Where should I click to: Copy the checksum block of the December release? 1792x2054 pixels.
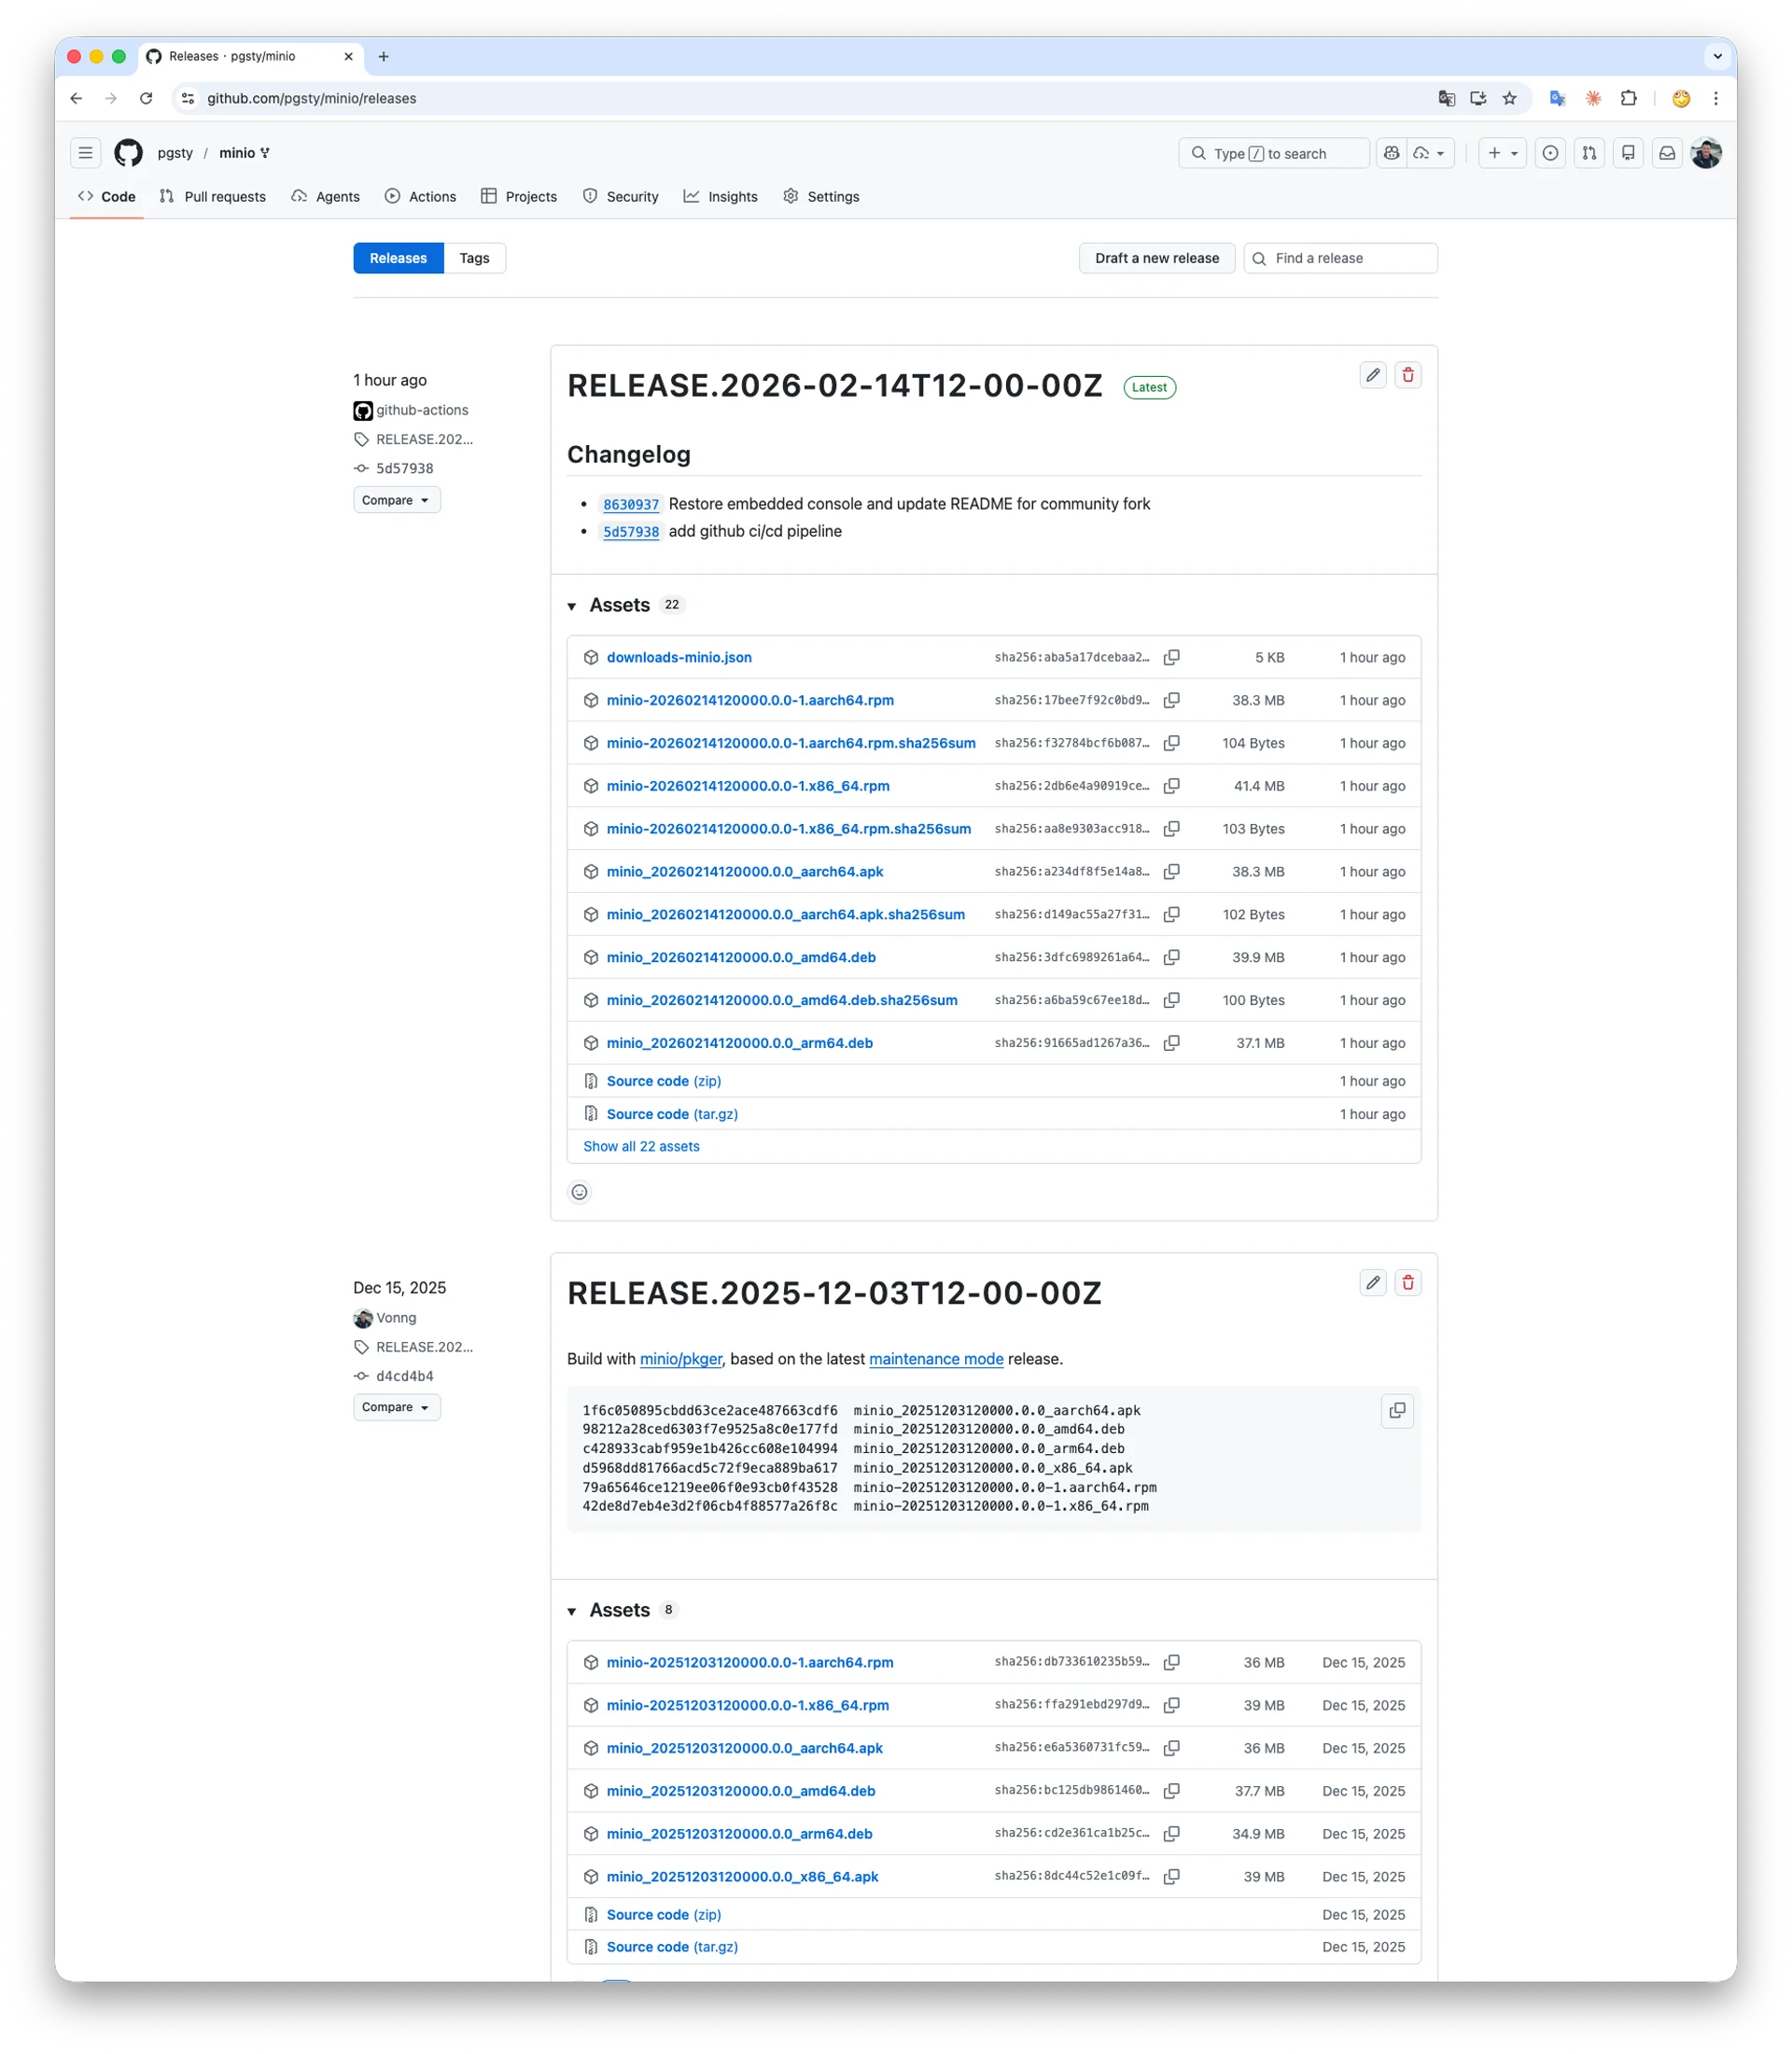[1397, 1411]
